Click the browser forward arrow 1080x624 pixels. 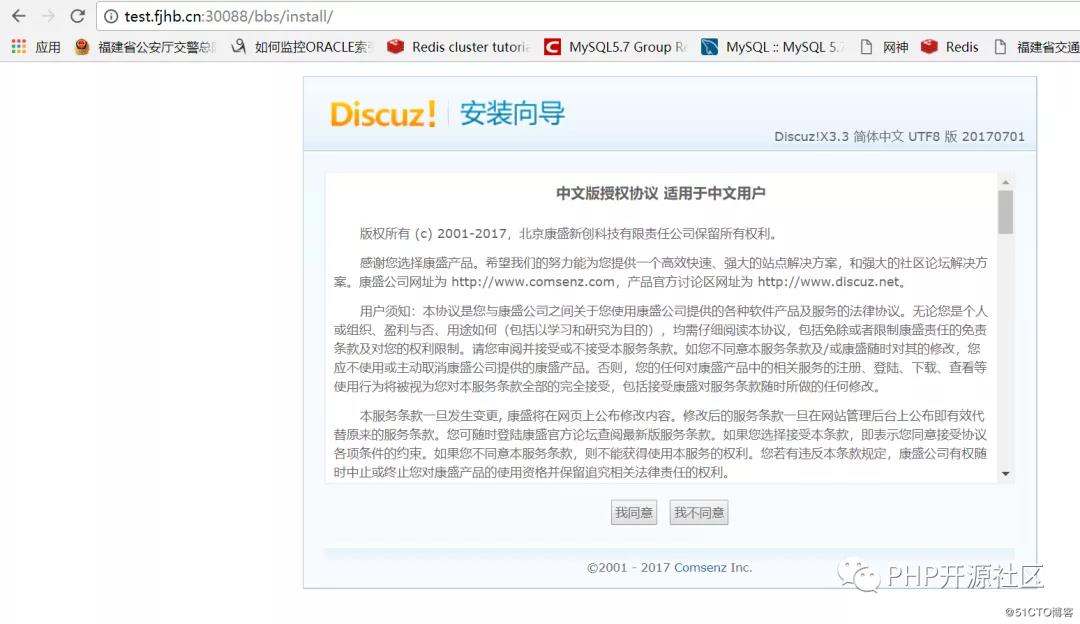(x=48, y=16)
